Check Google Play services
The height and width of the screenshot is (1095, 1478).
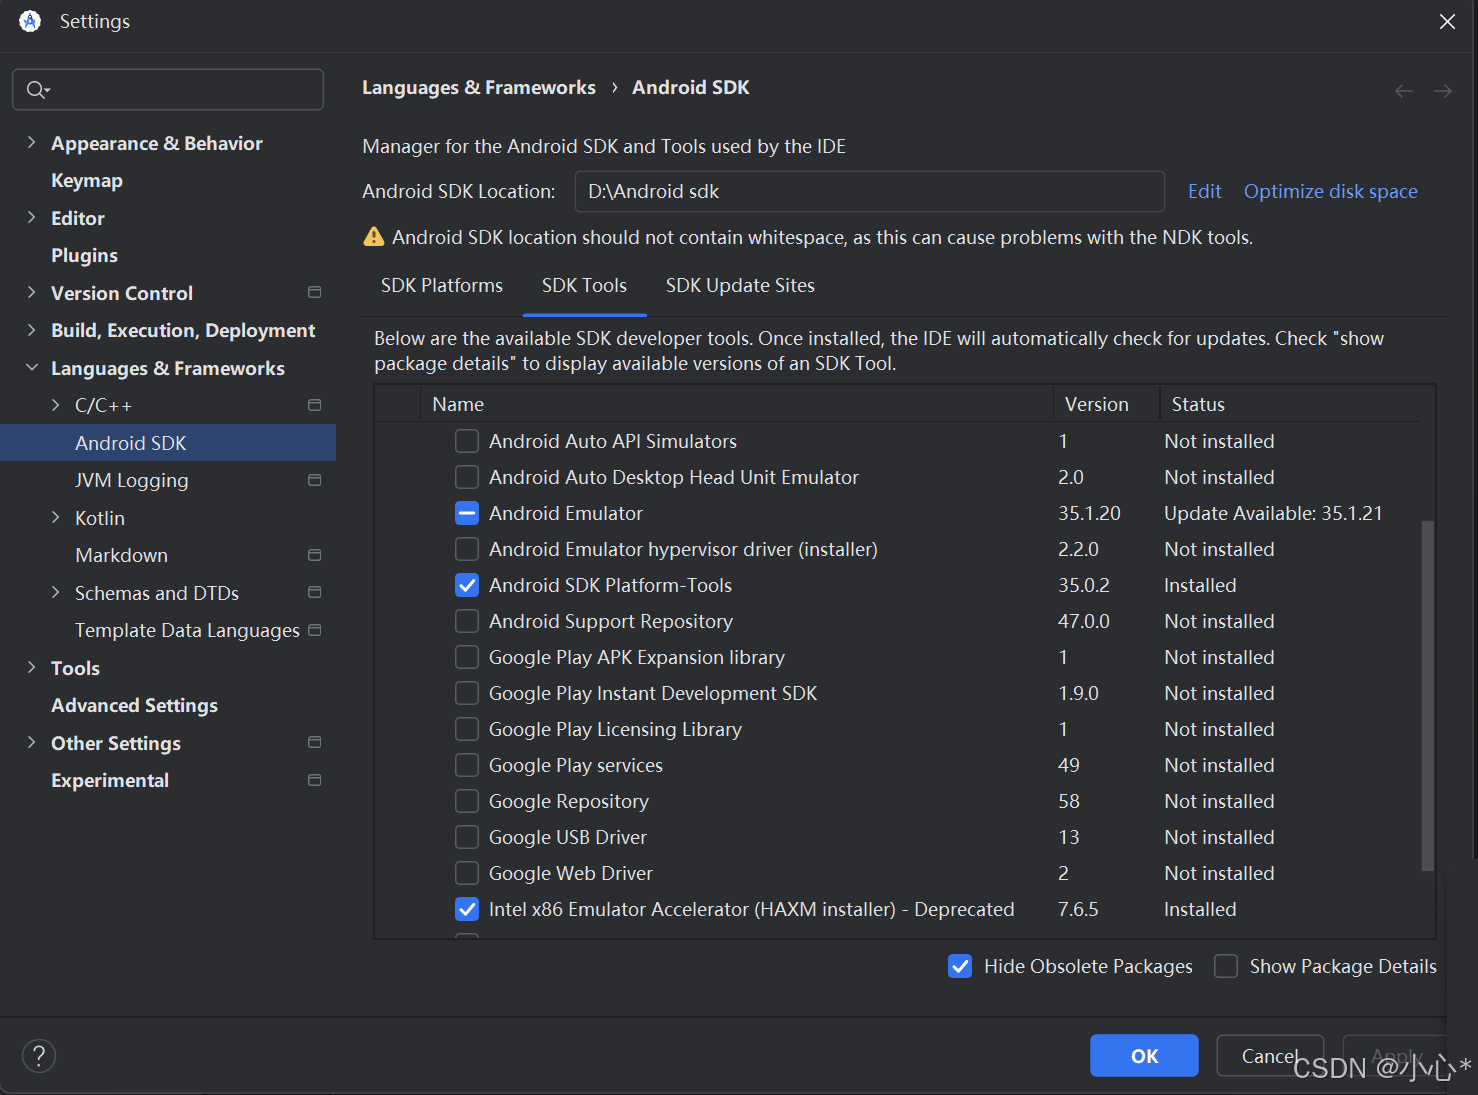(467, 765)
